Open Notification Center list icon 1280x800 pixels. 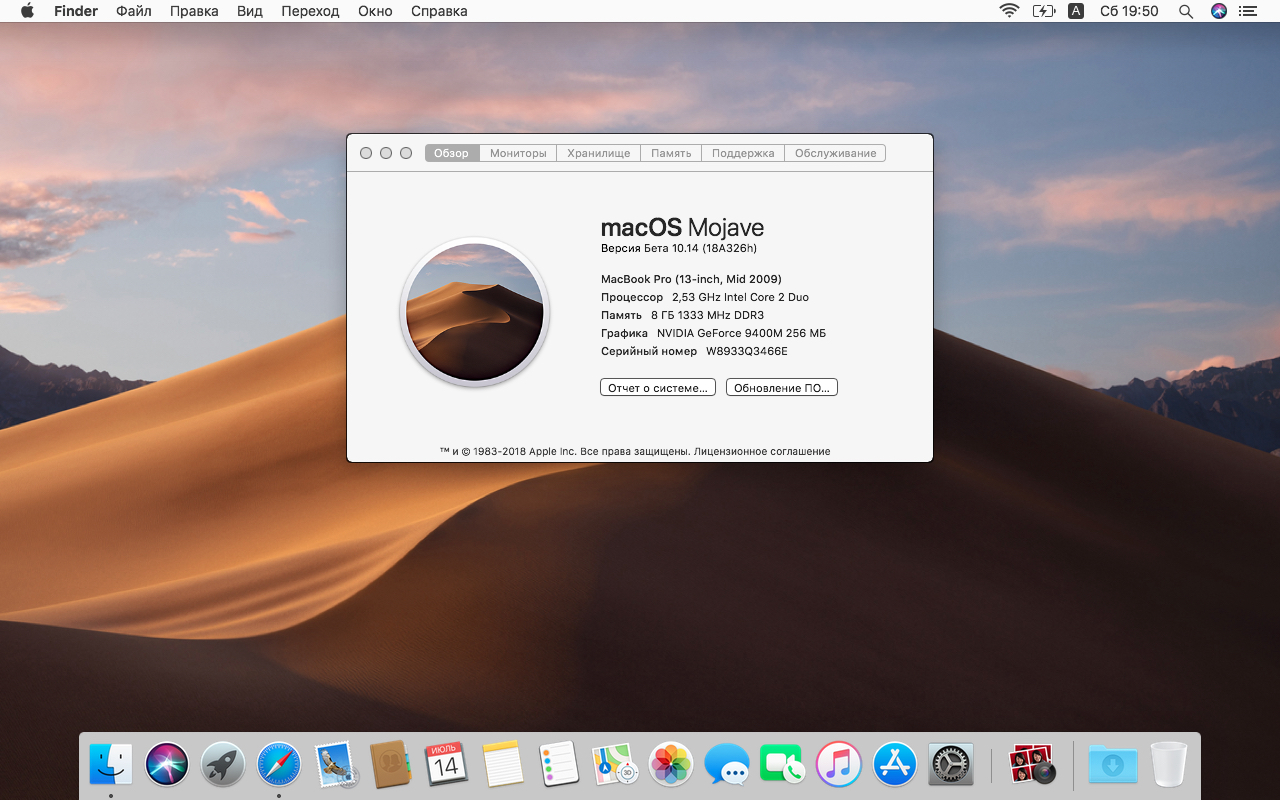coord(1247,11)
